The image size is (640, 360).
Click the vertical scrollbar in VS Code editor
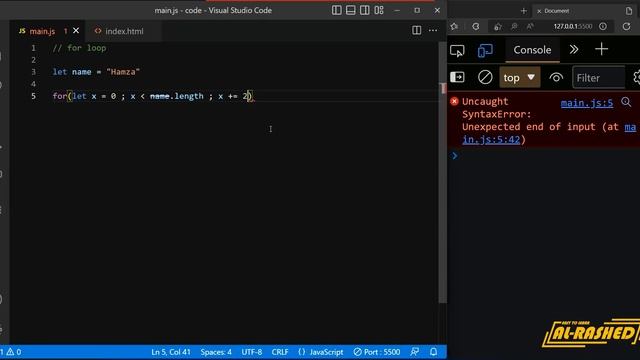tap(442, 171)
